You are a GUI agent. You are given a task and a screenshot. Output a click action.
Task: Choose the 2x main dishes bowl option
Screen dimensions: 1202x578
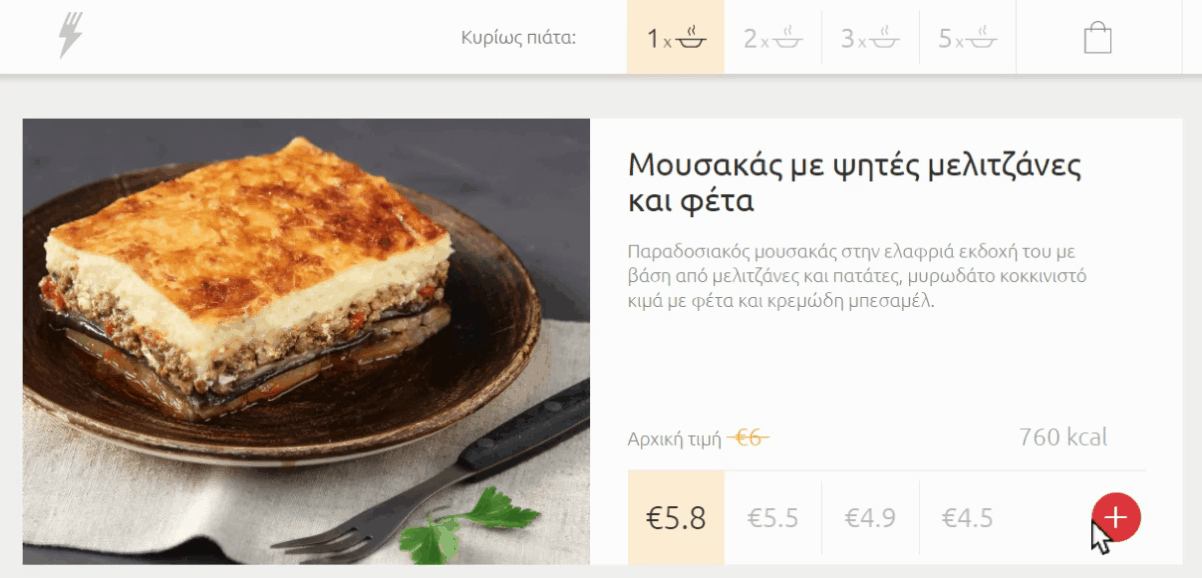point(773,38)
